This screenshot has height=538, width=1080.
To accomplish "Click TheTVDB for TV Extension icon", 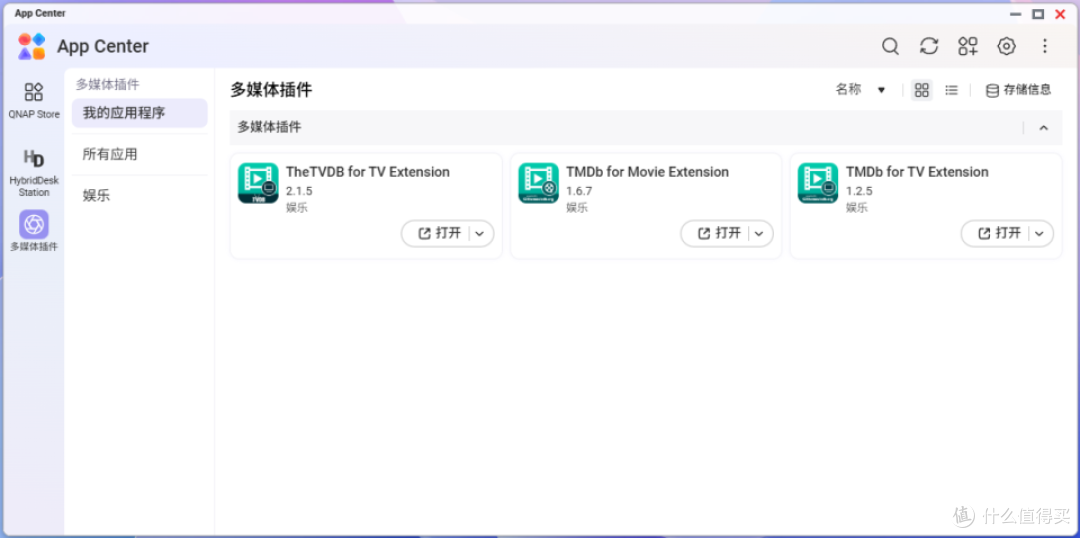I will point(258,183).
